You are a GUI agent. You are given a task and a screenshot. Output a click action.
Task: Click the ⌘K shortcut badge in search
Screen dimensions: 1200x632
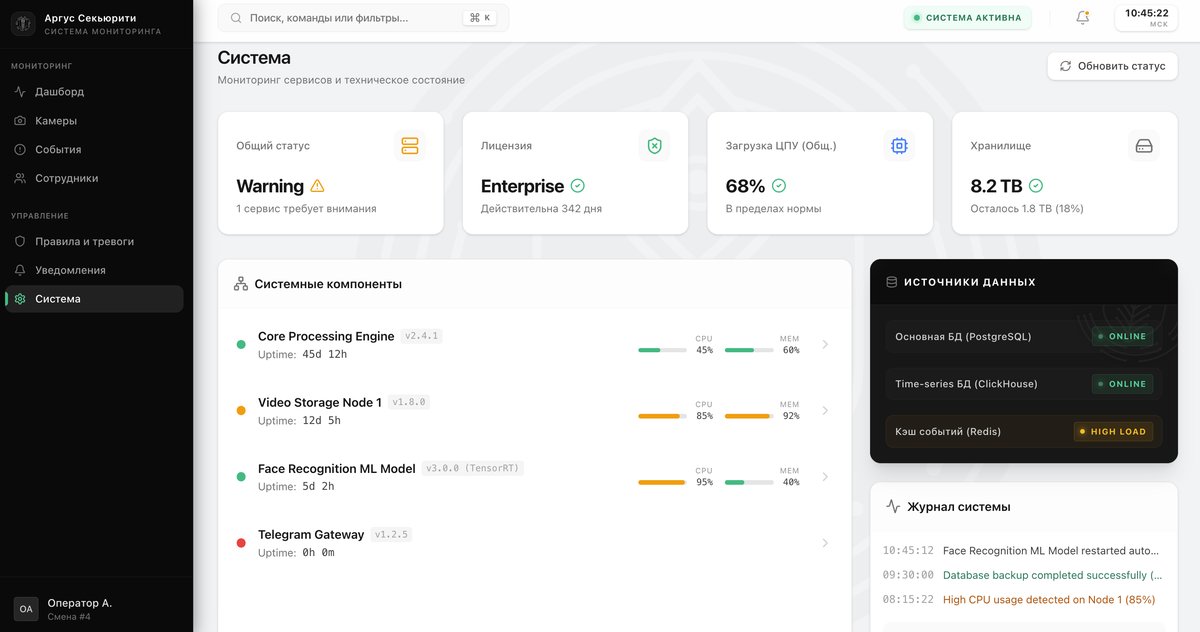click(480, 18)
